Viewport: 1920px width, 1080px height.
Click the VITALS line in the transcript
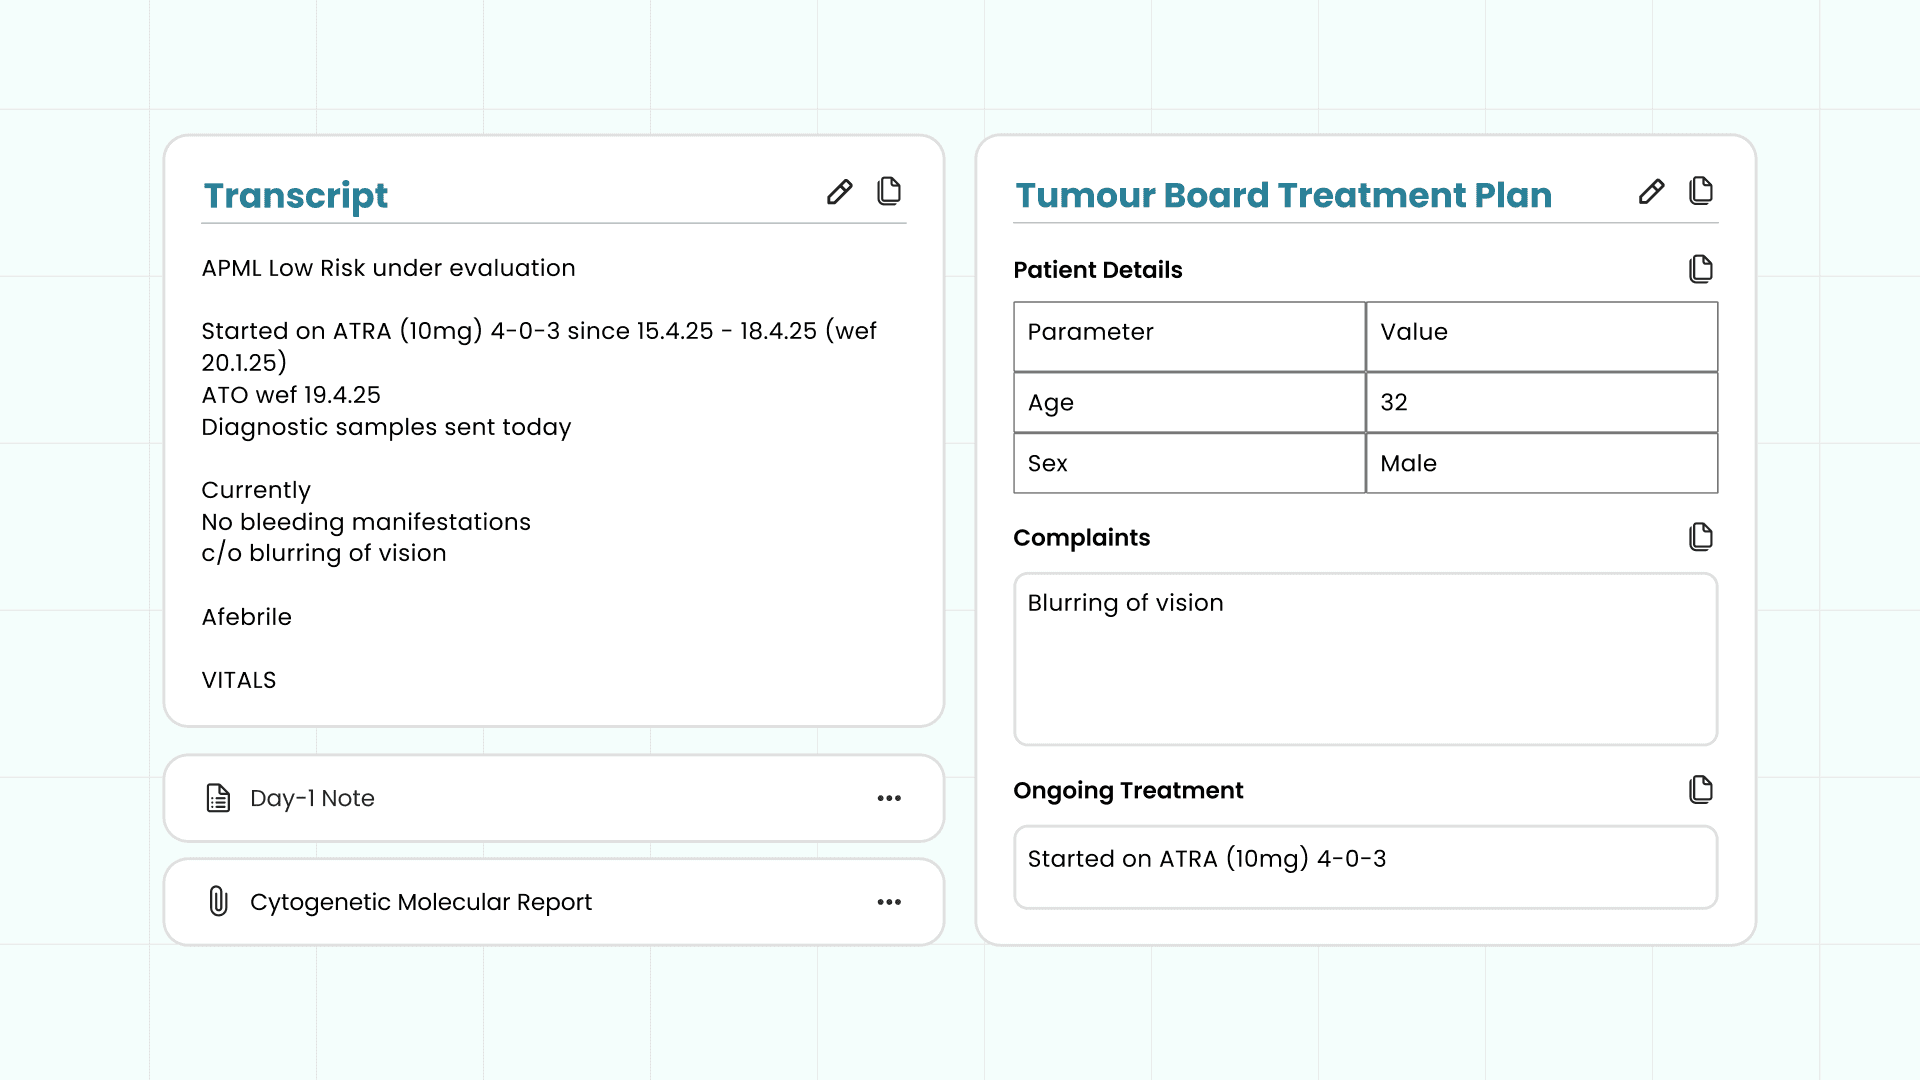pos(239,680)
